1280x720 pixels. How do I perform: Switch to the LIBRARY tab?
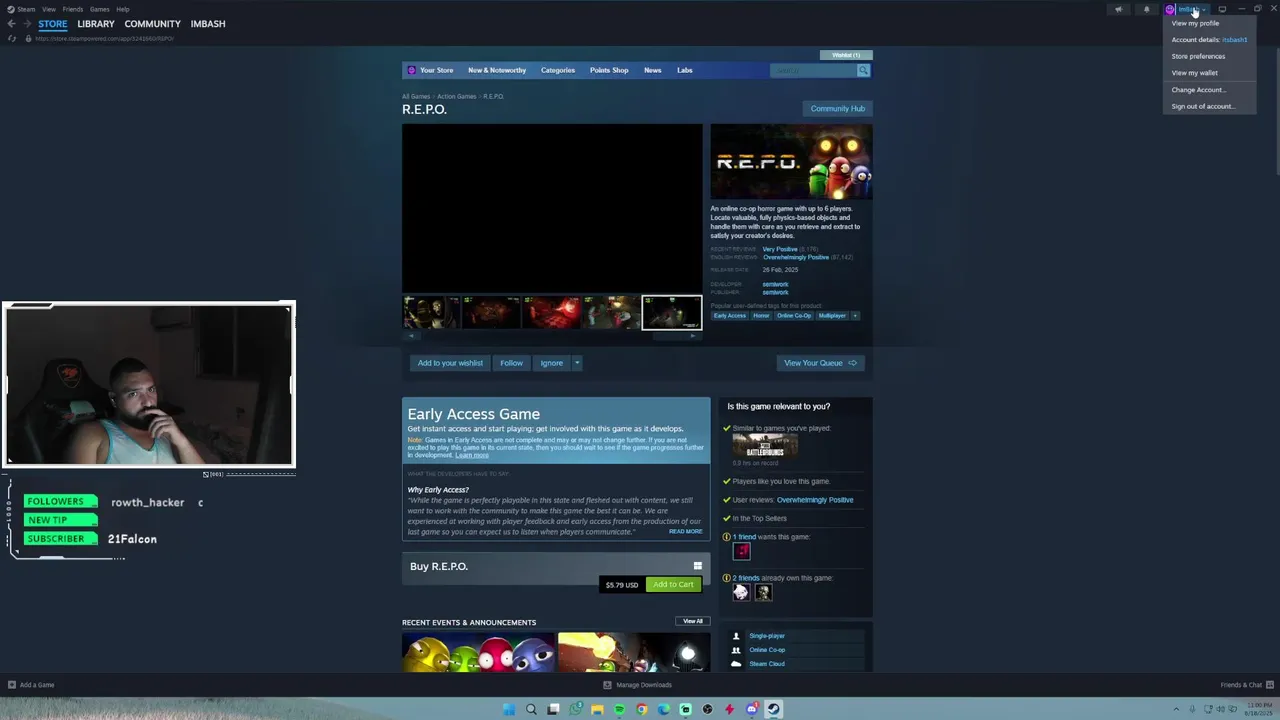[96, 24]
